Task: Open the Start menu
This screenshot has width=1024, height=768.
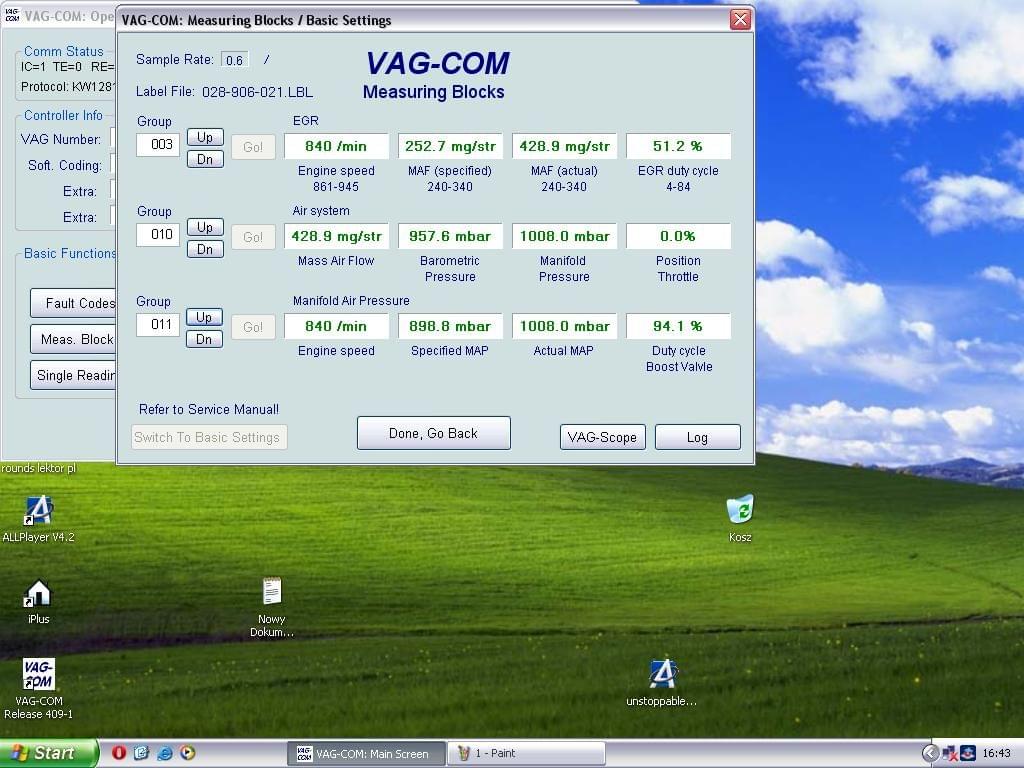Action: click(49, 753)
